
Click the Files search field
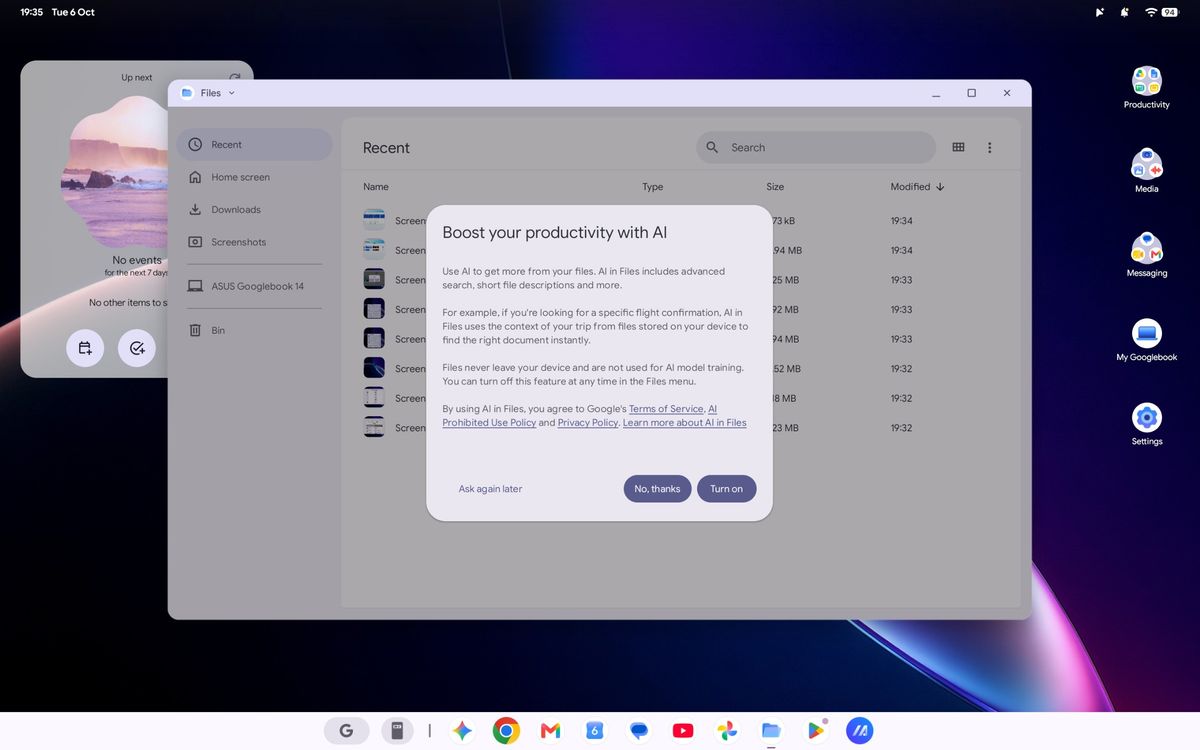[816, 147]
